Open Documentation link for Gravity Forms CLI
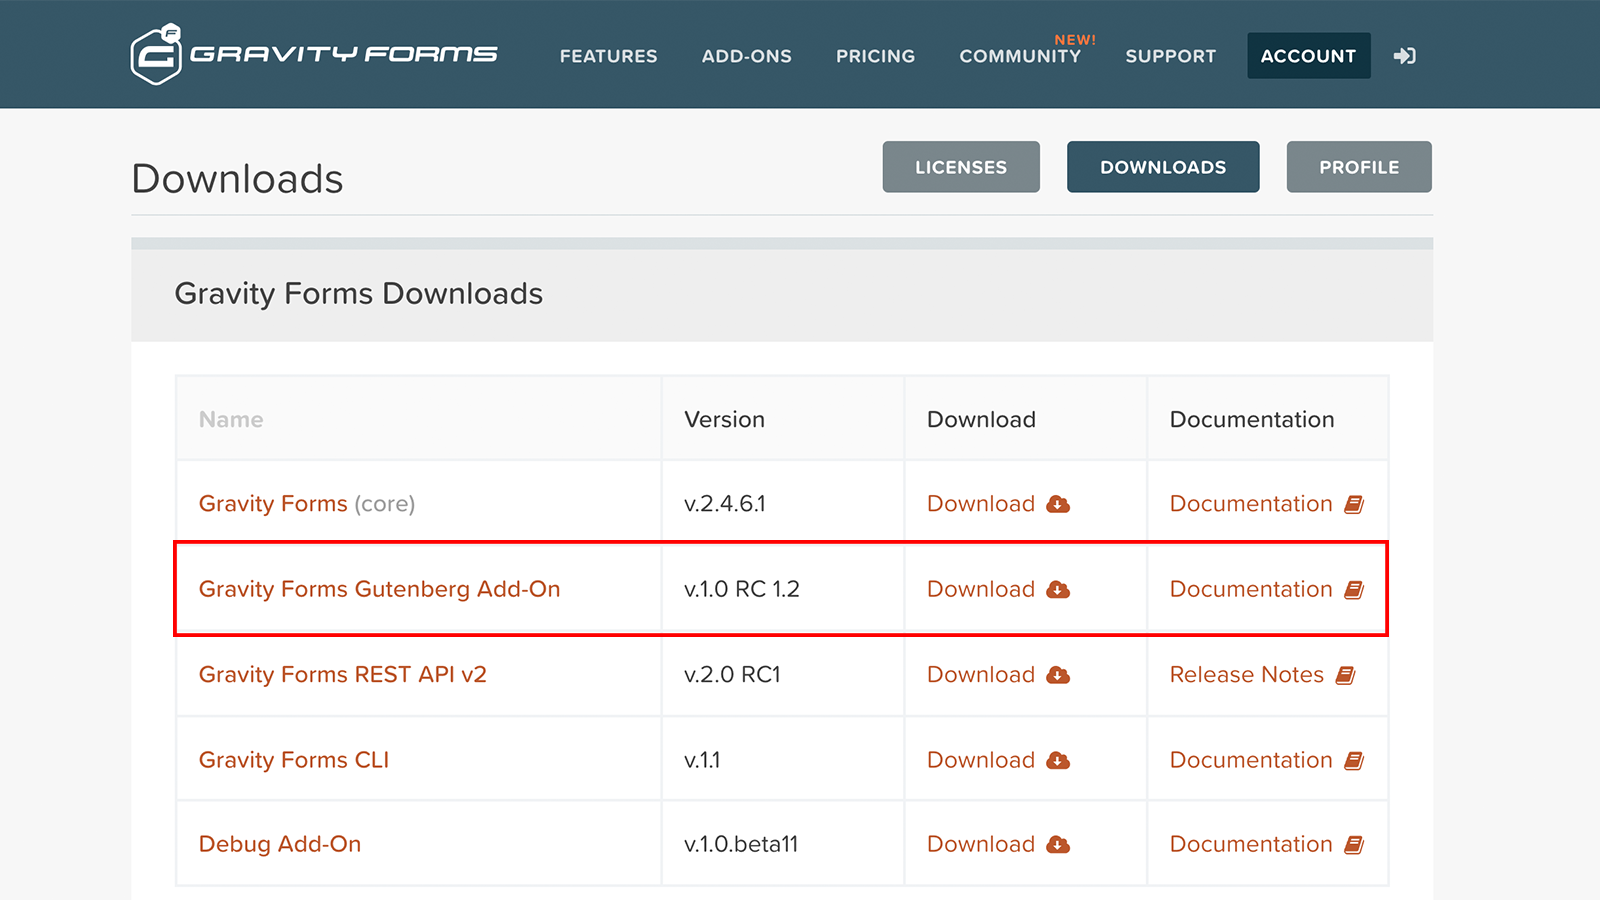The width and height of the screenshot is (1600, 900). [1251, 760]
